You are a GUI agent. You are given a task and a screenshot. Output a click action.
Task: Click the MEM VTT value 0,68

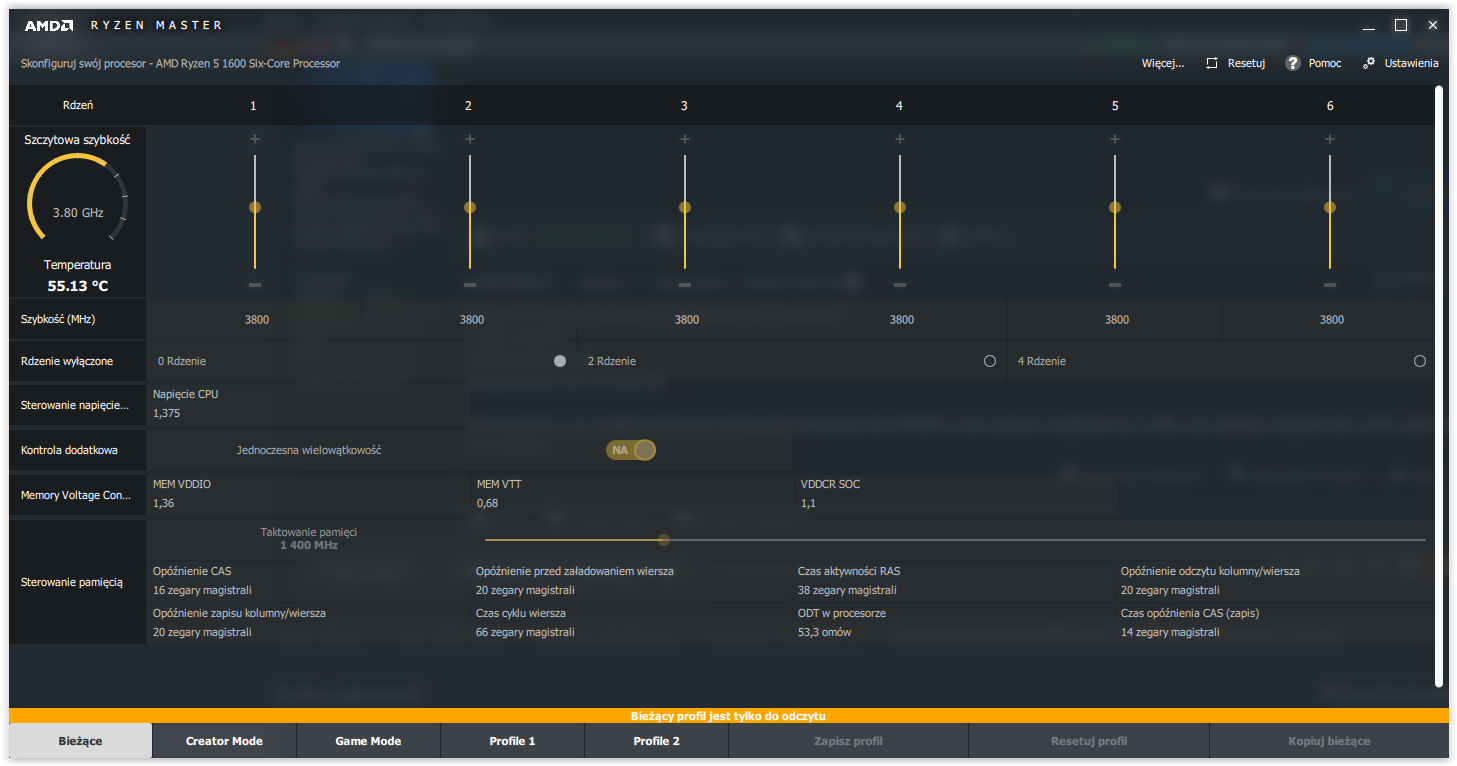487,503
